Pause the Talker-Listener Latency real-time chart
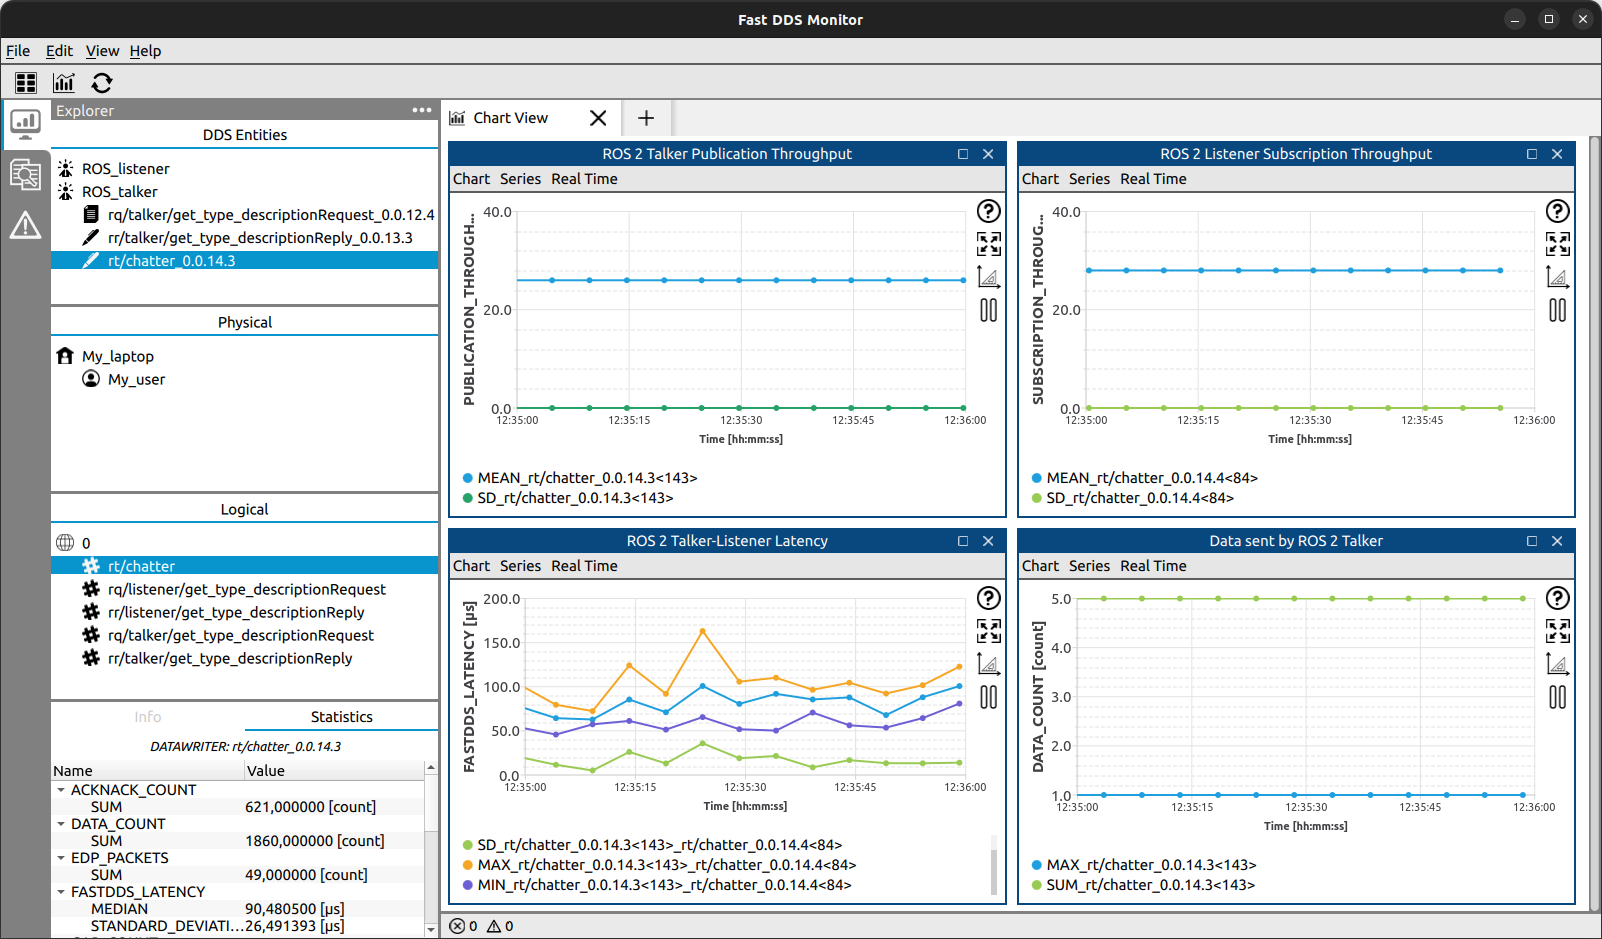Screen dimensions: 1602x939 pyautogui.click(x=988, y=697)
